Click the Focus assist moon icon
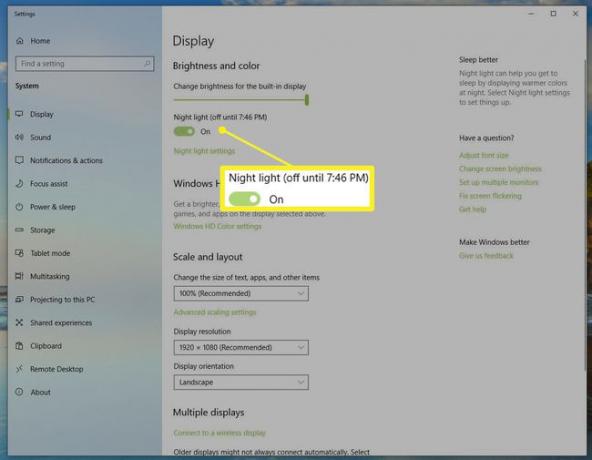This screenshot has height=460, width=592. click(19, 184)
